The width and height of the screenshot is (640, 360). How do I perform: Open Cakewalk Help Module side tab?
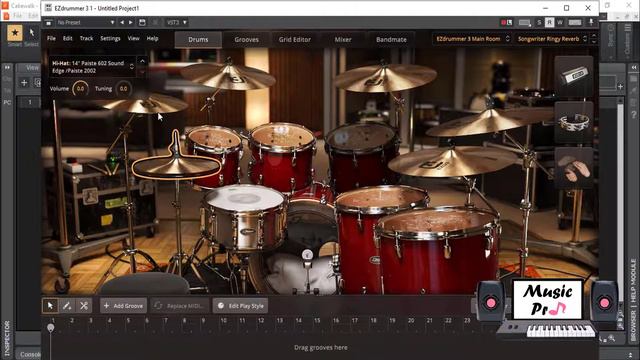[633, 280]
